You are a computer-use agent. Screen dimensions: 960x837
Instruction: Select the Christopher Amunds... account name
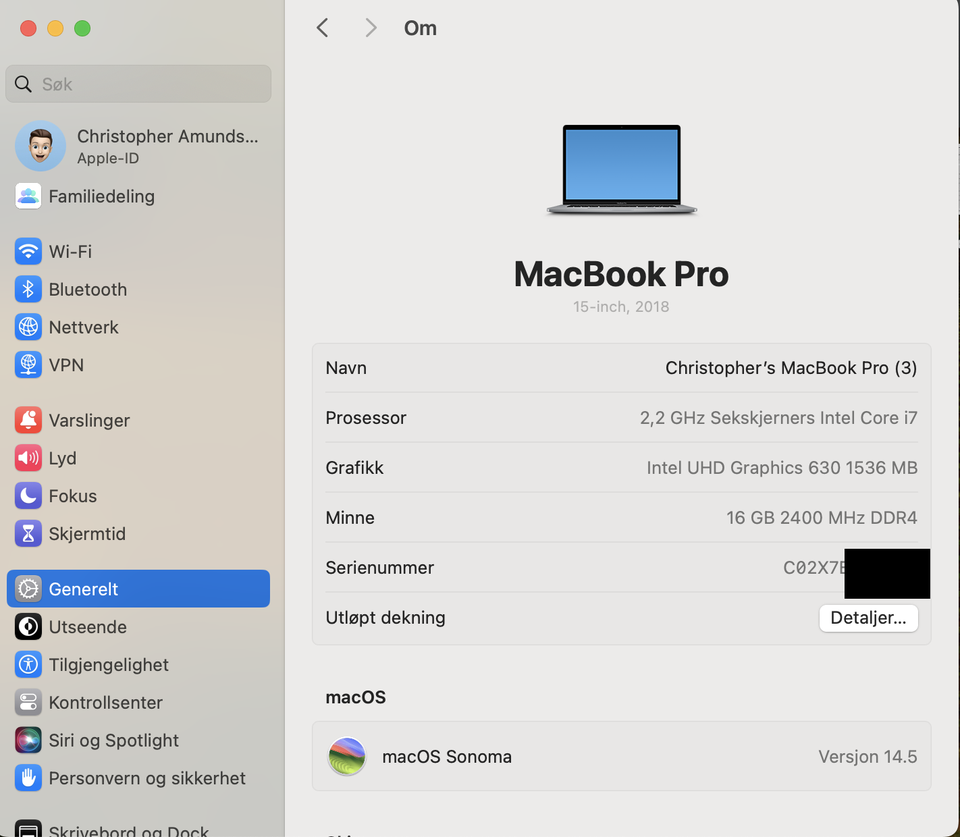click(167, 136)
